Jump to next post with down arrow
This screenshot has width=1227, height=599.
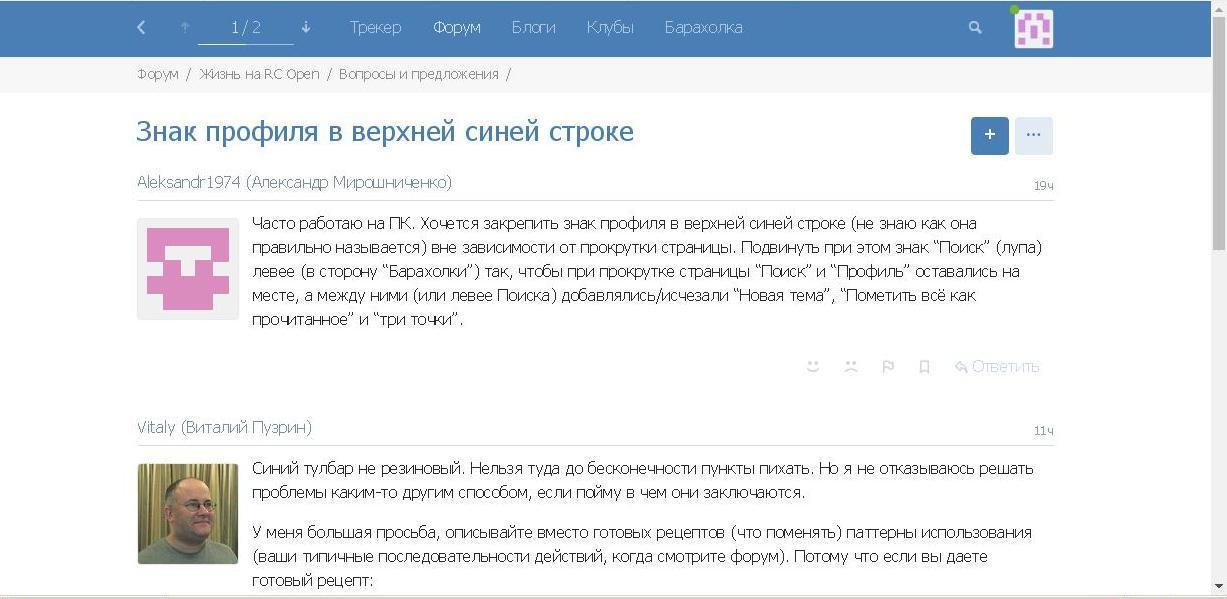click(x=306, y=28)
